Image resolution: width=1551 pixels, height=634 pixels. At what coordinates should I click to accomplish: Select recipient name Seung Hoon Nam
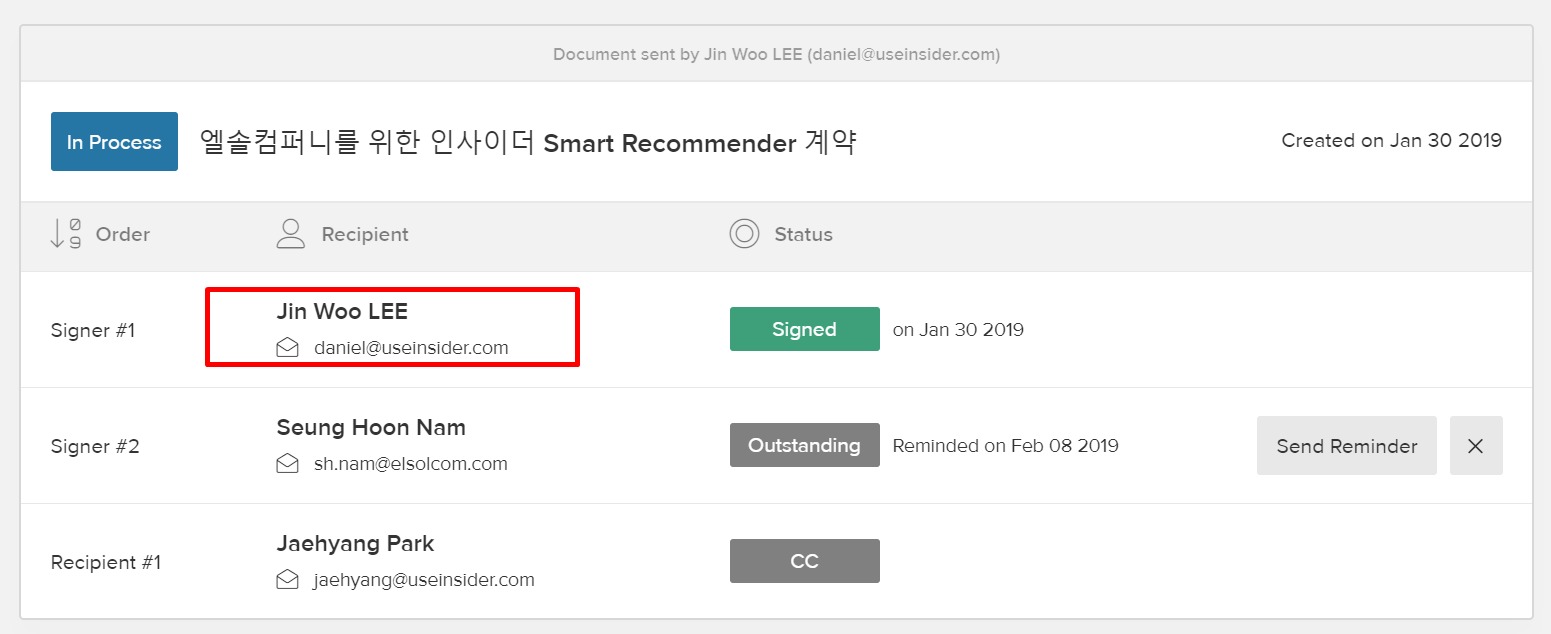click(x=371, y=427)
